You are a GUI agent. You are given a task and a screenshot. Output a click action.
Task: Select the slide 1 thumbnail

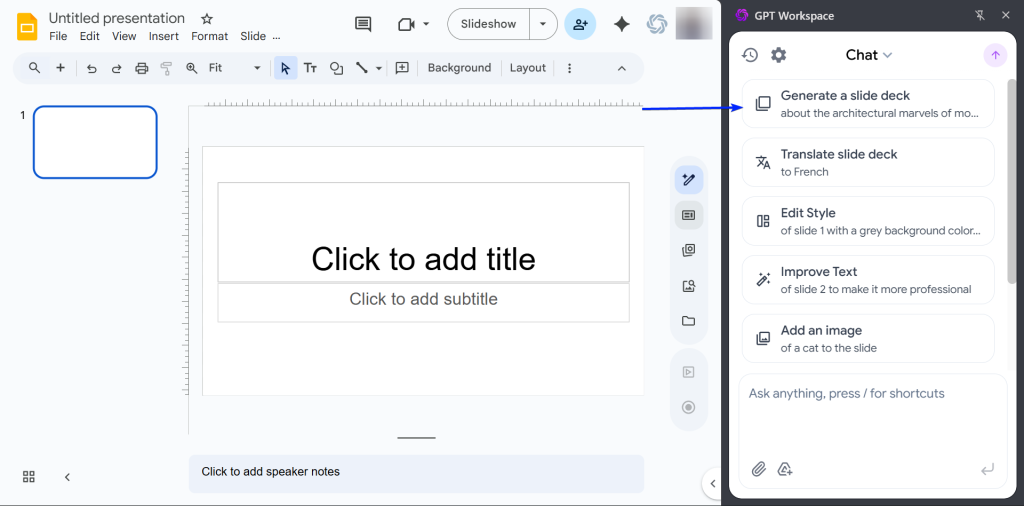[95, 142]
